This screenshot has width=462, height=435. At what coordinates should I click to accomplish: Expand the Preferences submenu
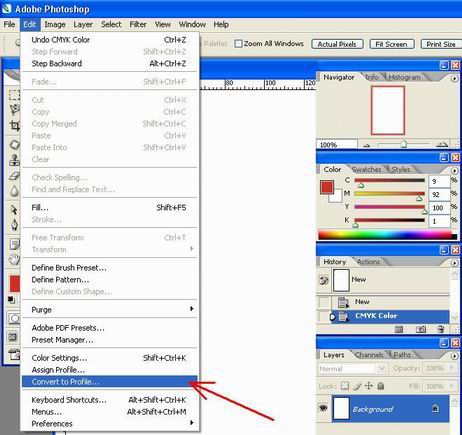click(110, 424)
